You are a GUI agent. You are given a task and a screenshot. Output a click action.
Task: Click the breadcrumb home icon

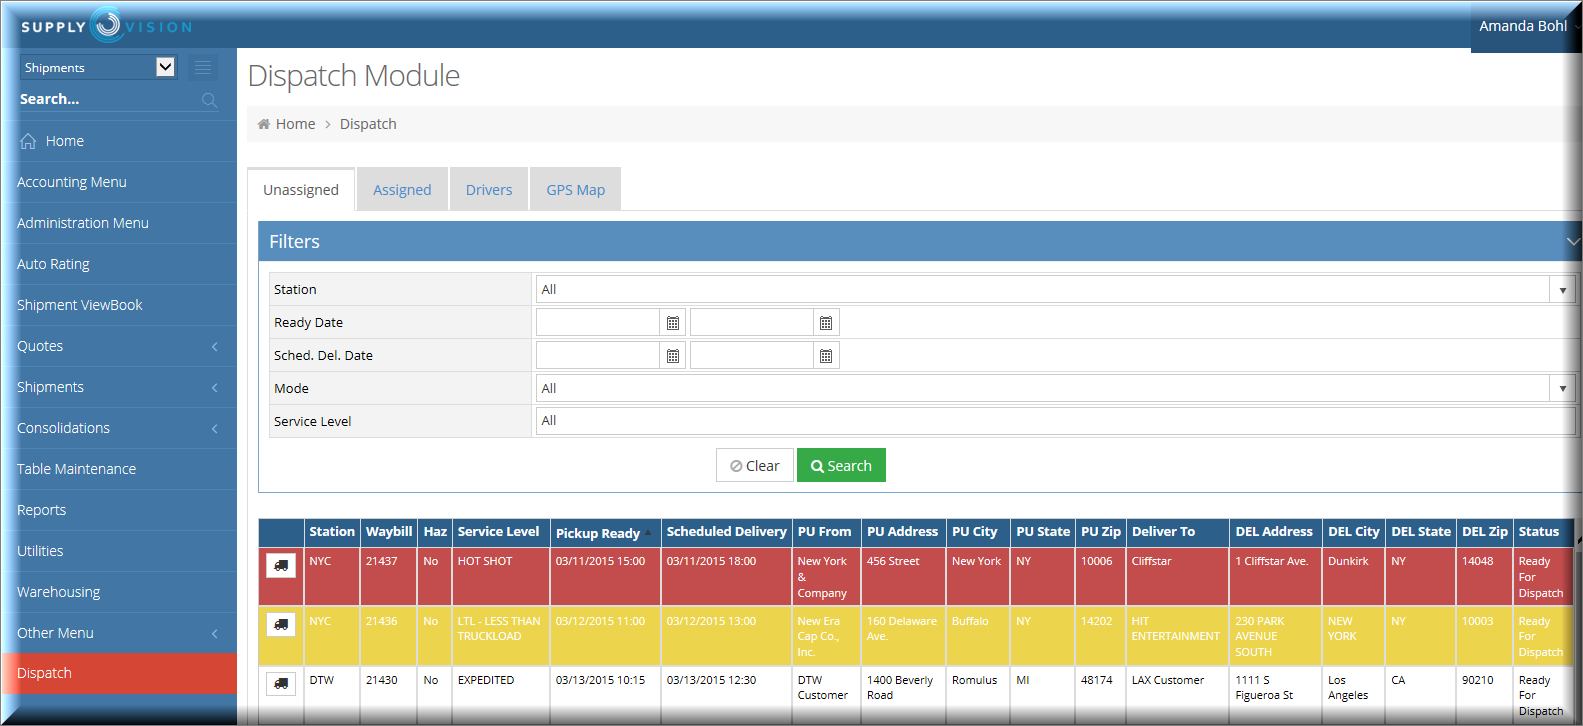264,124
